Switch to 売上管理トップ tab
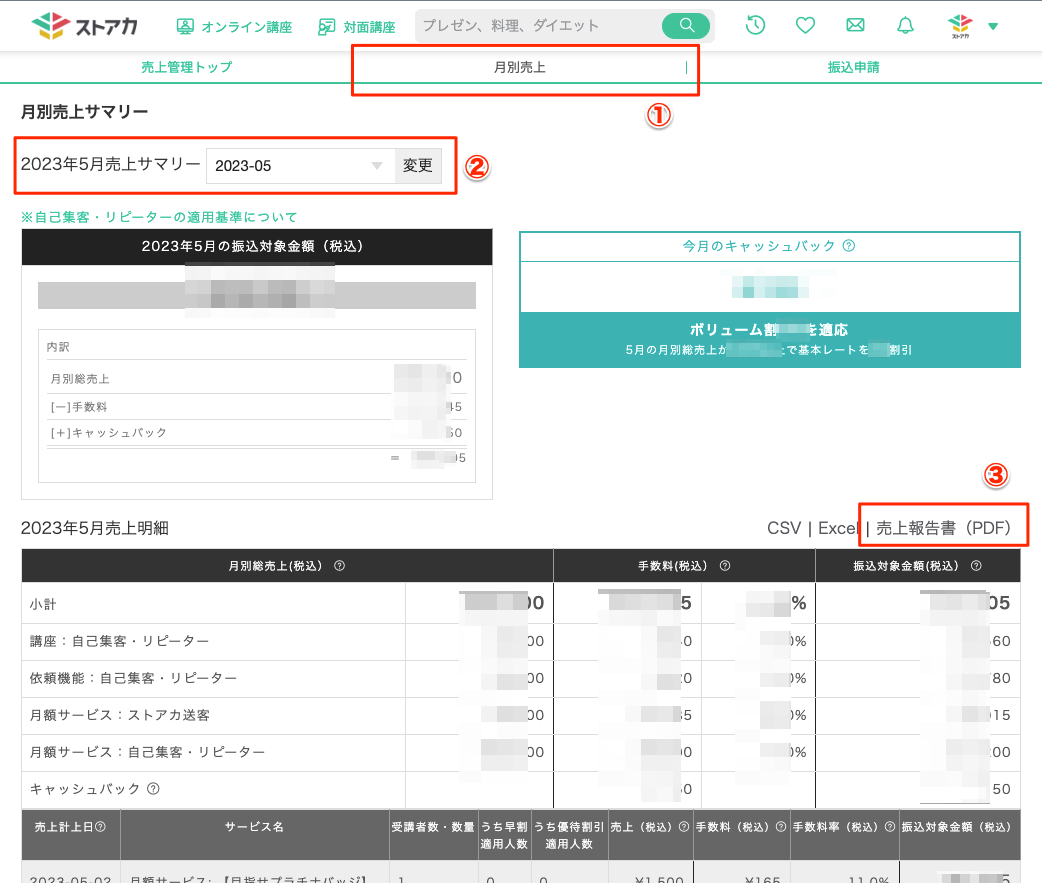The width and height of the screenshot is (1042, 883). pos(187,67)
